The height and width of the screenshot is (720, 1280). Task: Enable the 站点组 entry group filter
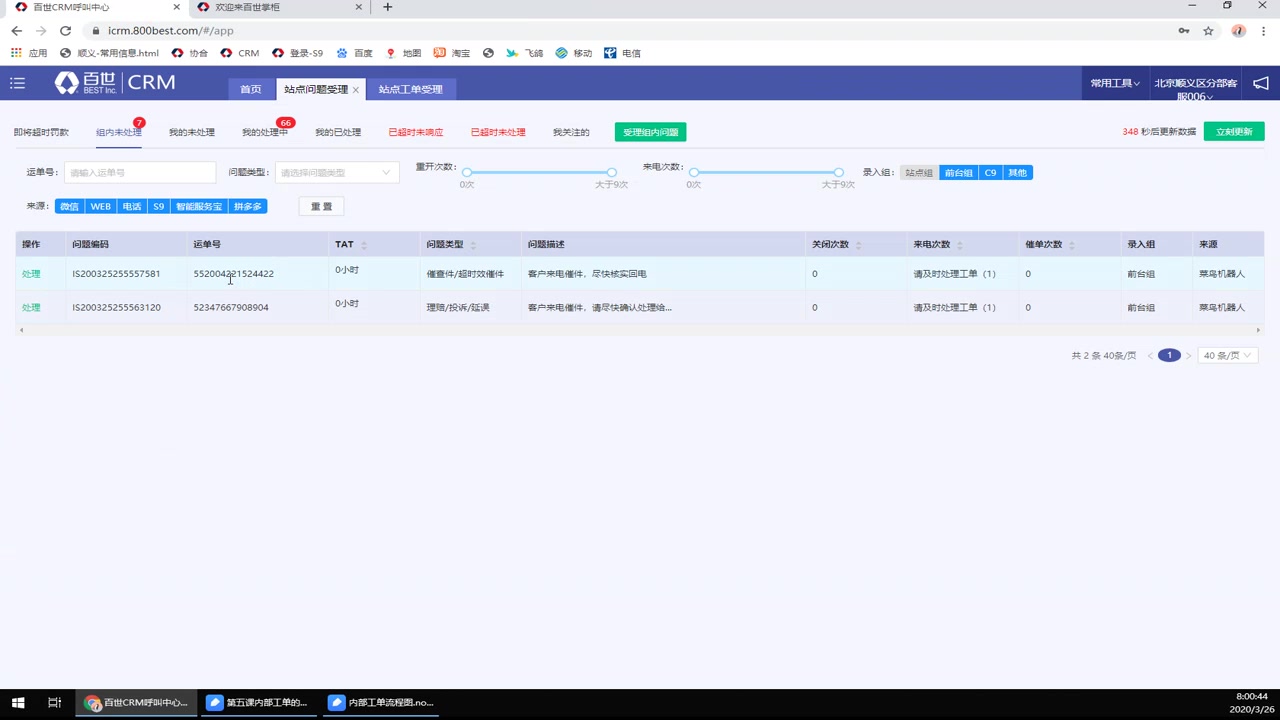click(x=919, y=173)
